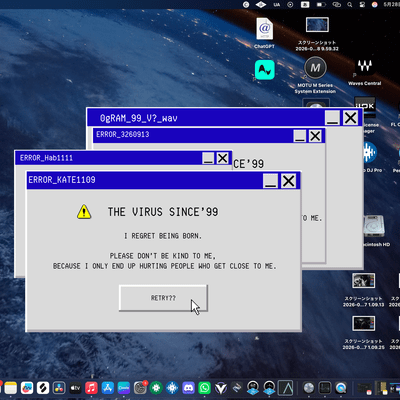Screen dimensions: 400x400
Task: Open the silver dial app in dock
Action: [309, 388]
